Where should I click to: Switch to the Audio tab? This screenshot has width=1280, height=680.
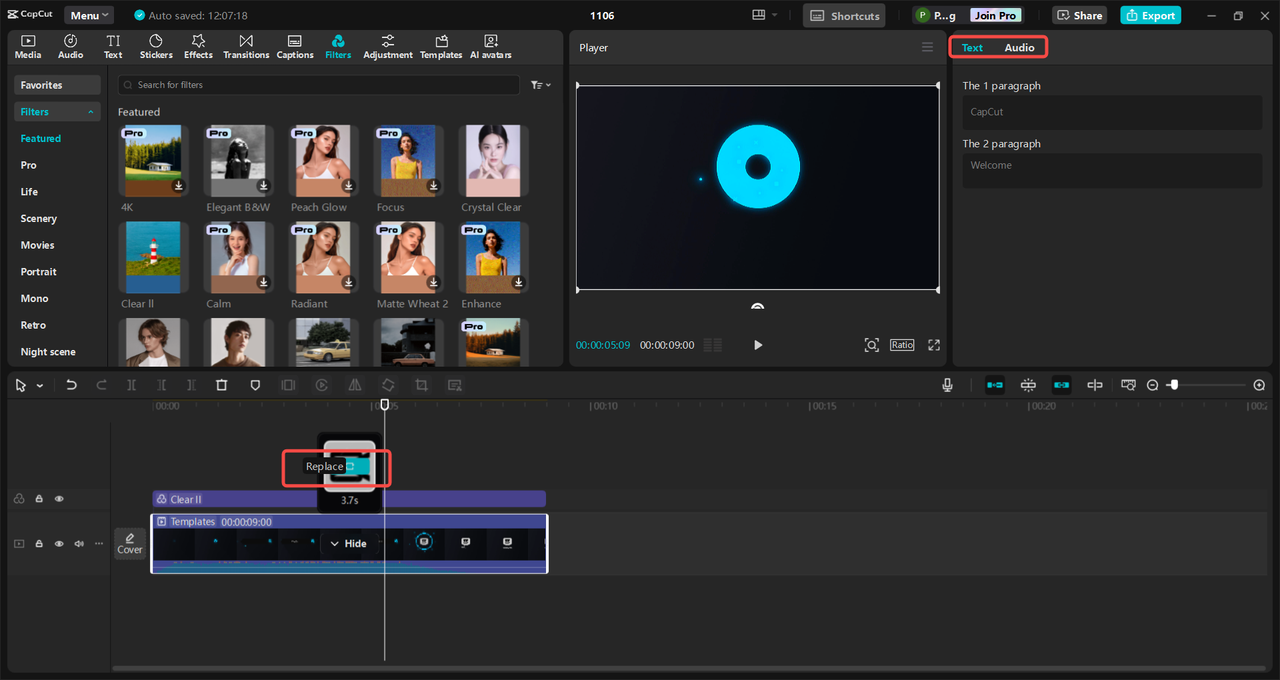tap(1019, 48)
